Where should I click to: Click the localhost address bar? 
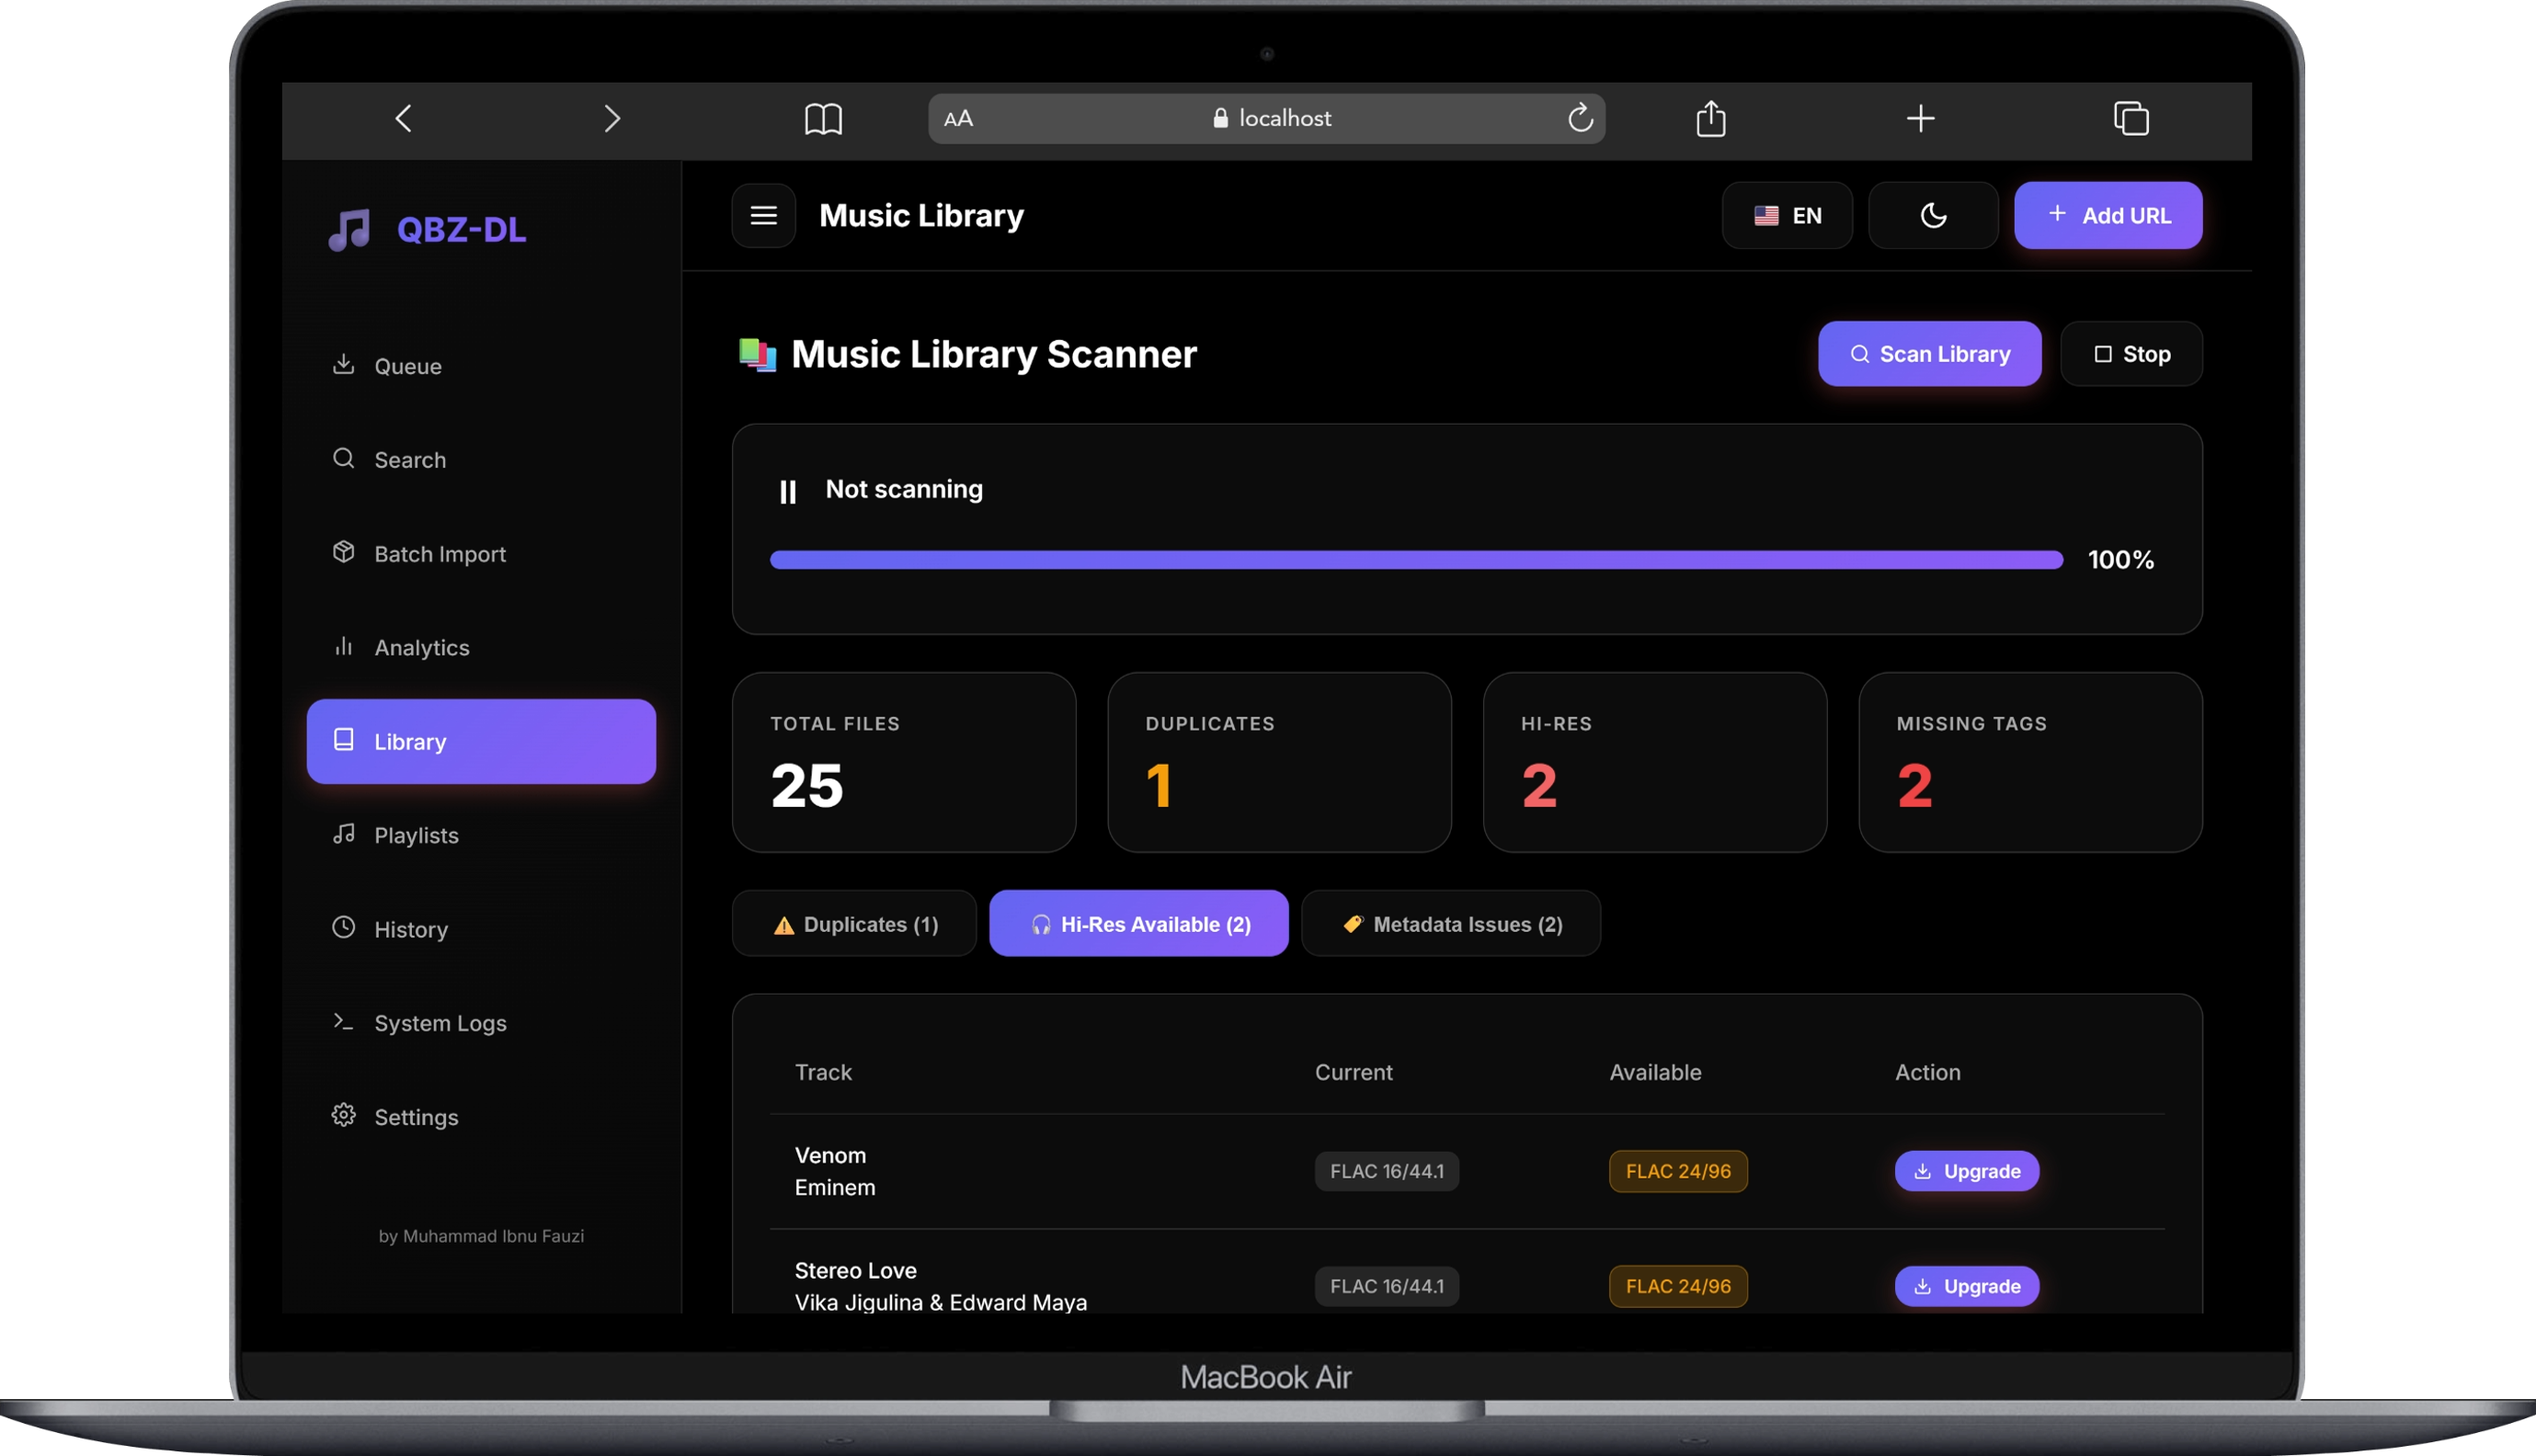pos(1267,119)
